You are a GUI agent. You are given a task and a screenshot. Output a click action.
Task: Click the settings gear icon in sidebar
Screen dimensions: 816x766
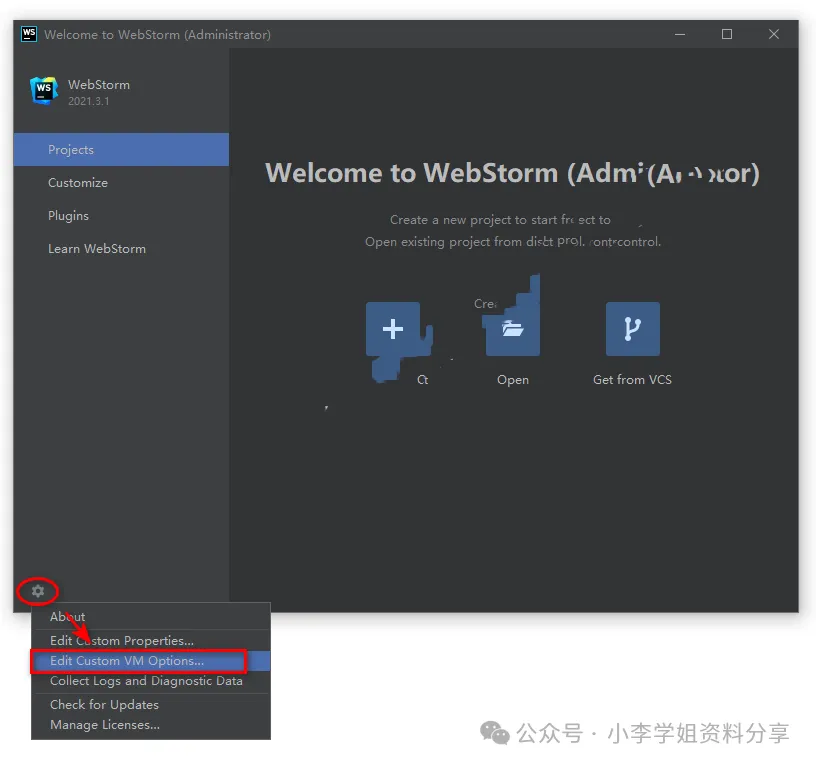pyautogui.click(x=37, y=591)
